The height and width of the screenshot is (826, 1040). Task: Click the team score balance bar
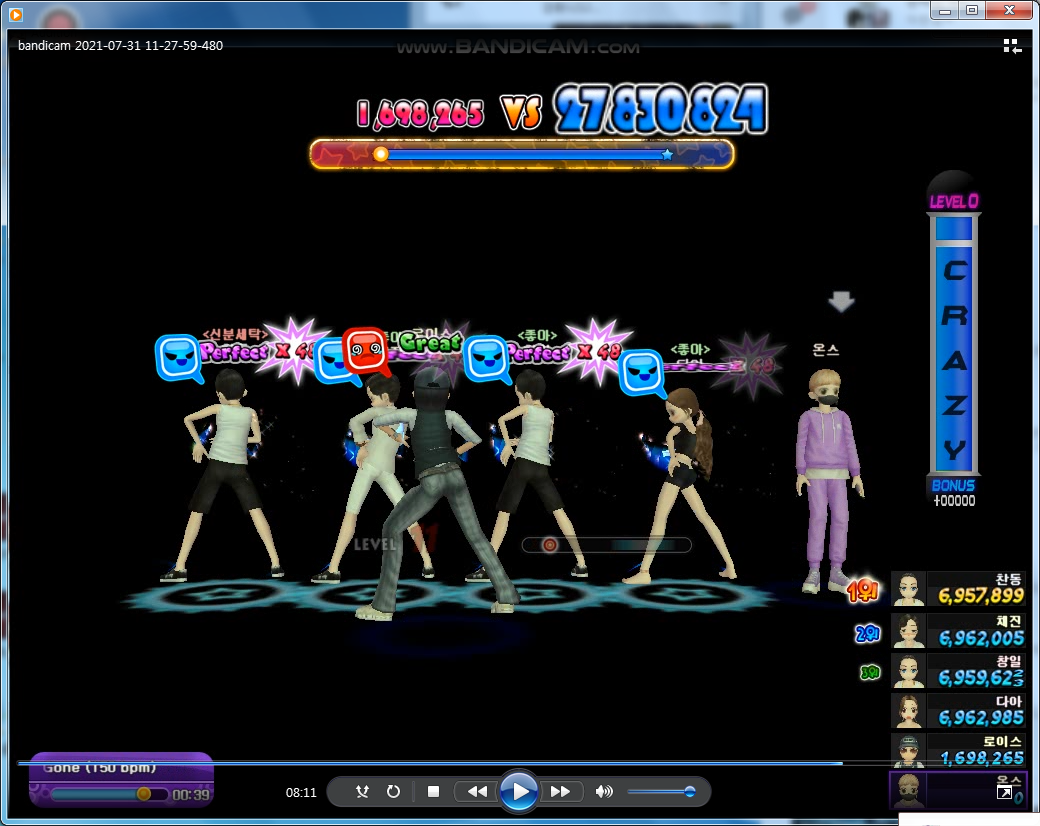click(522, 155)
